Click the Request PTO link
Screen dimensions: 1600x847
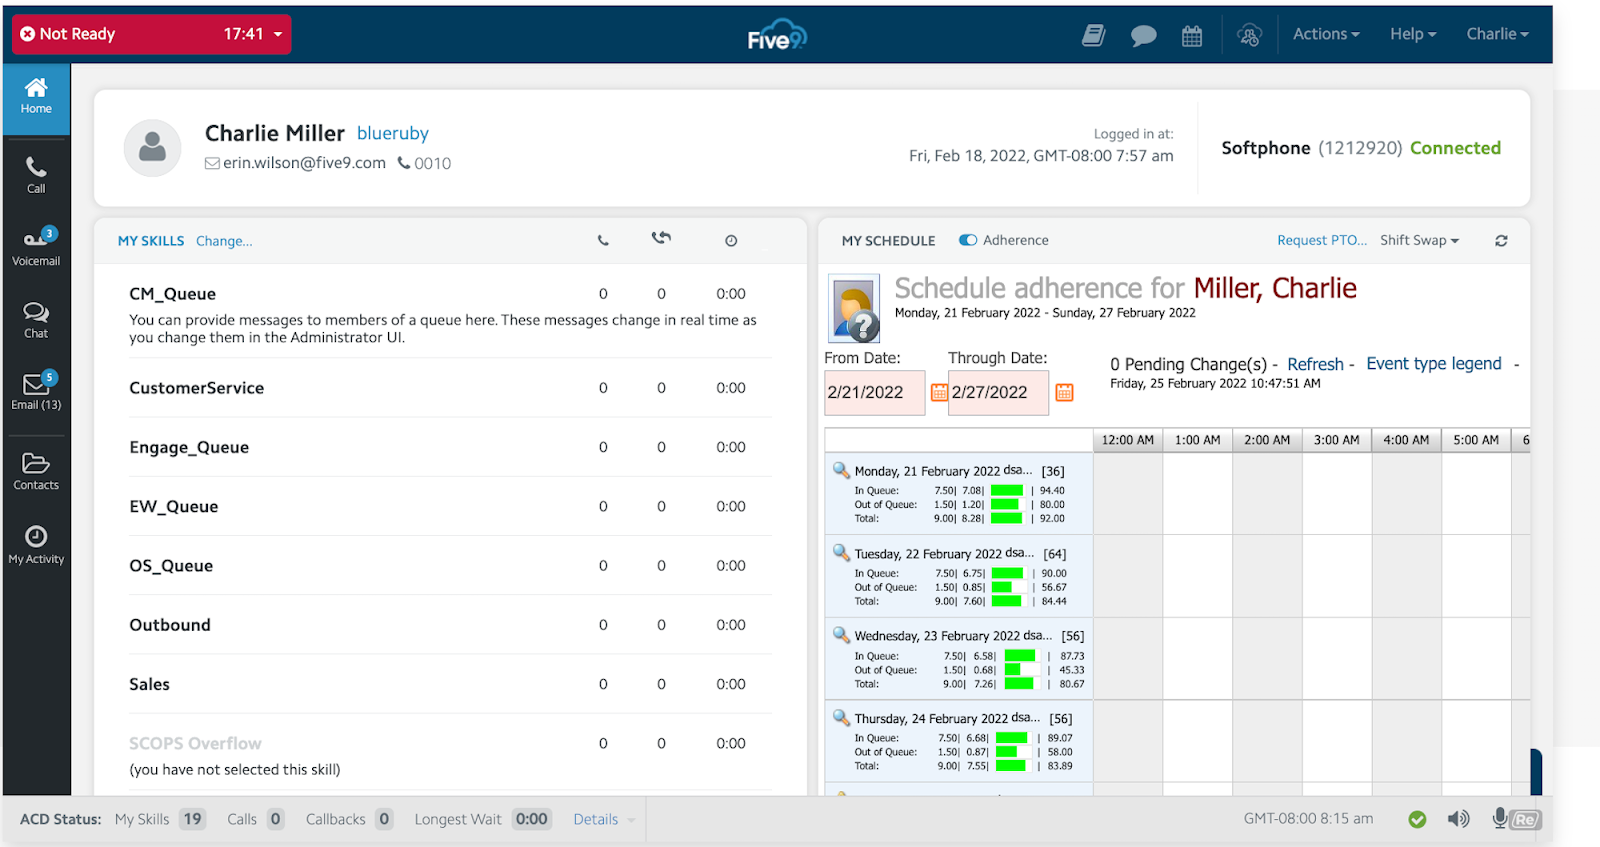[x=1321, y=240]
